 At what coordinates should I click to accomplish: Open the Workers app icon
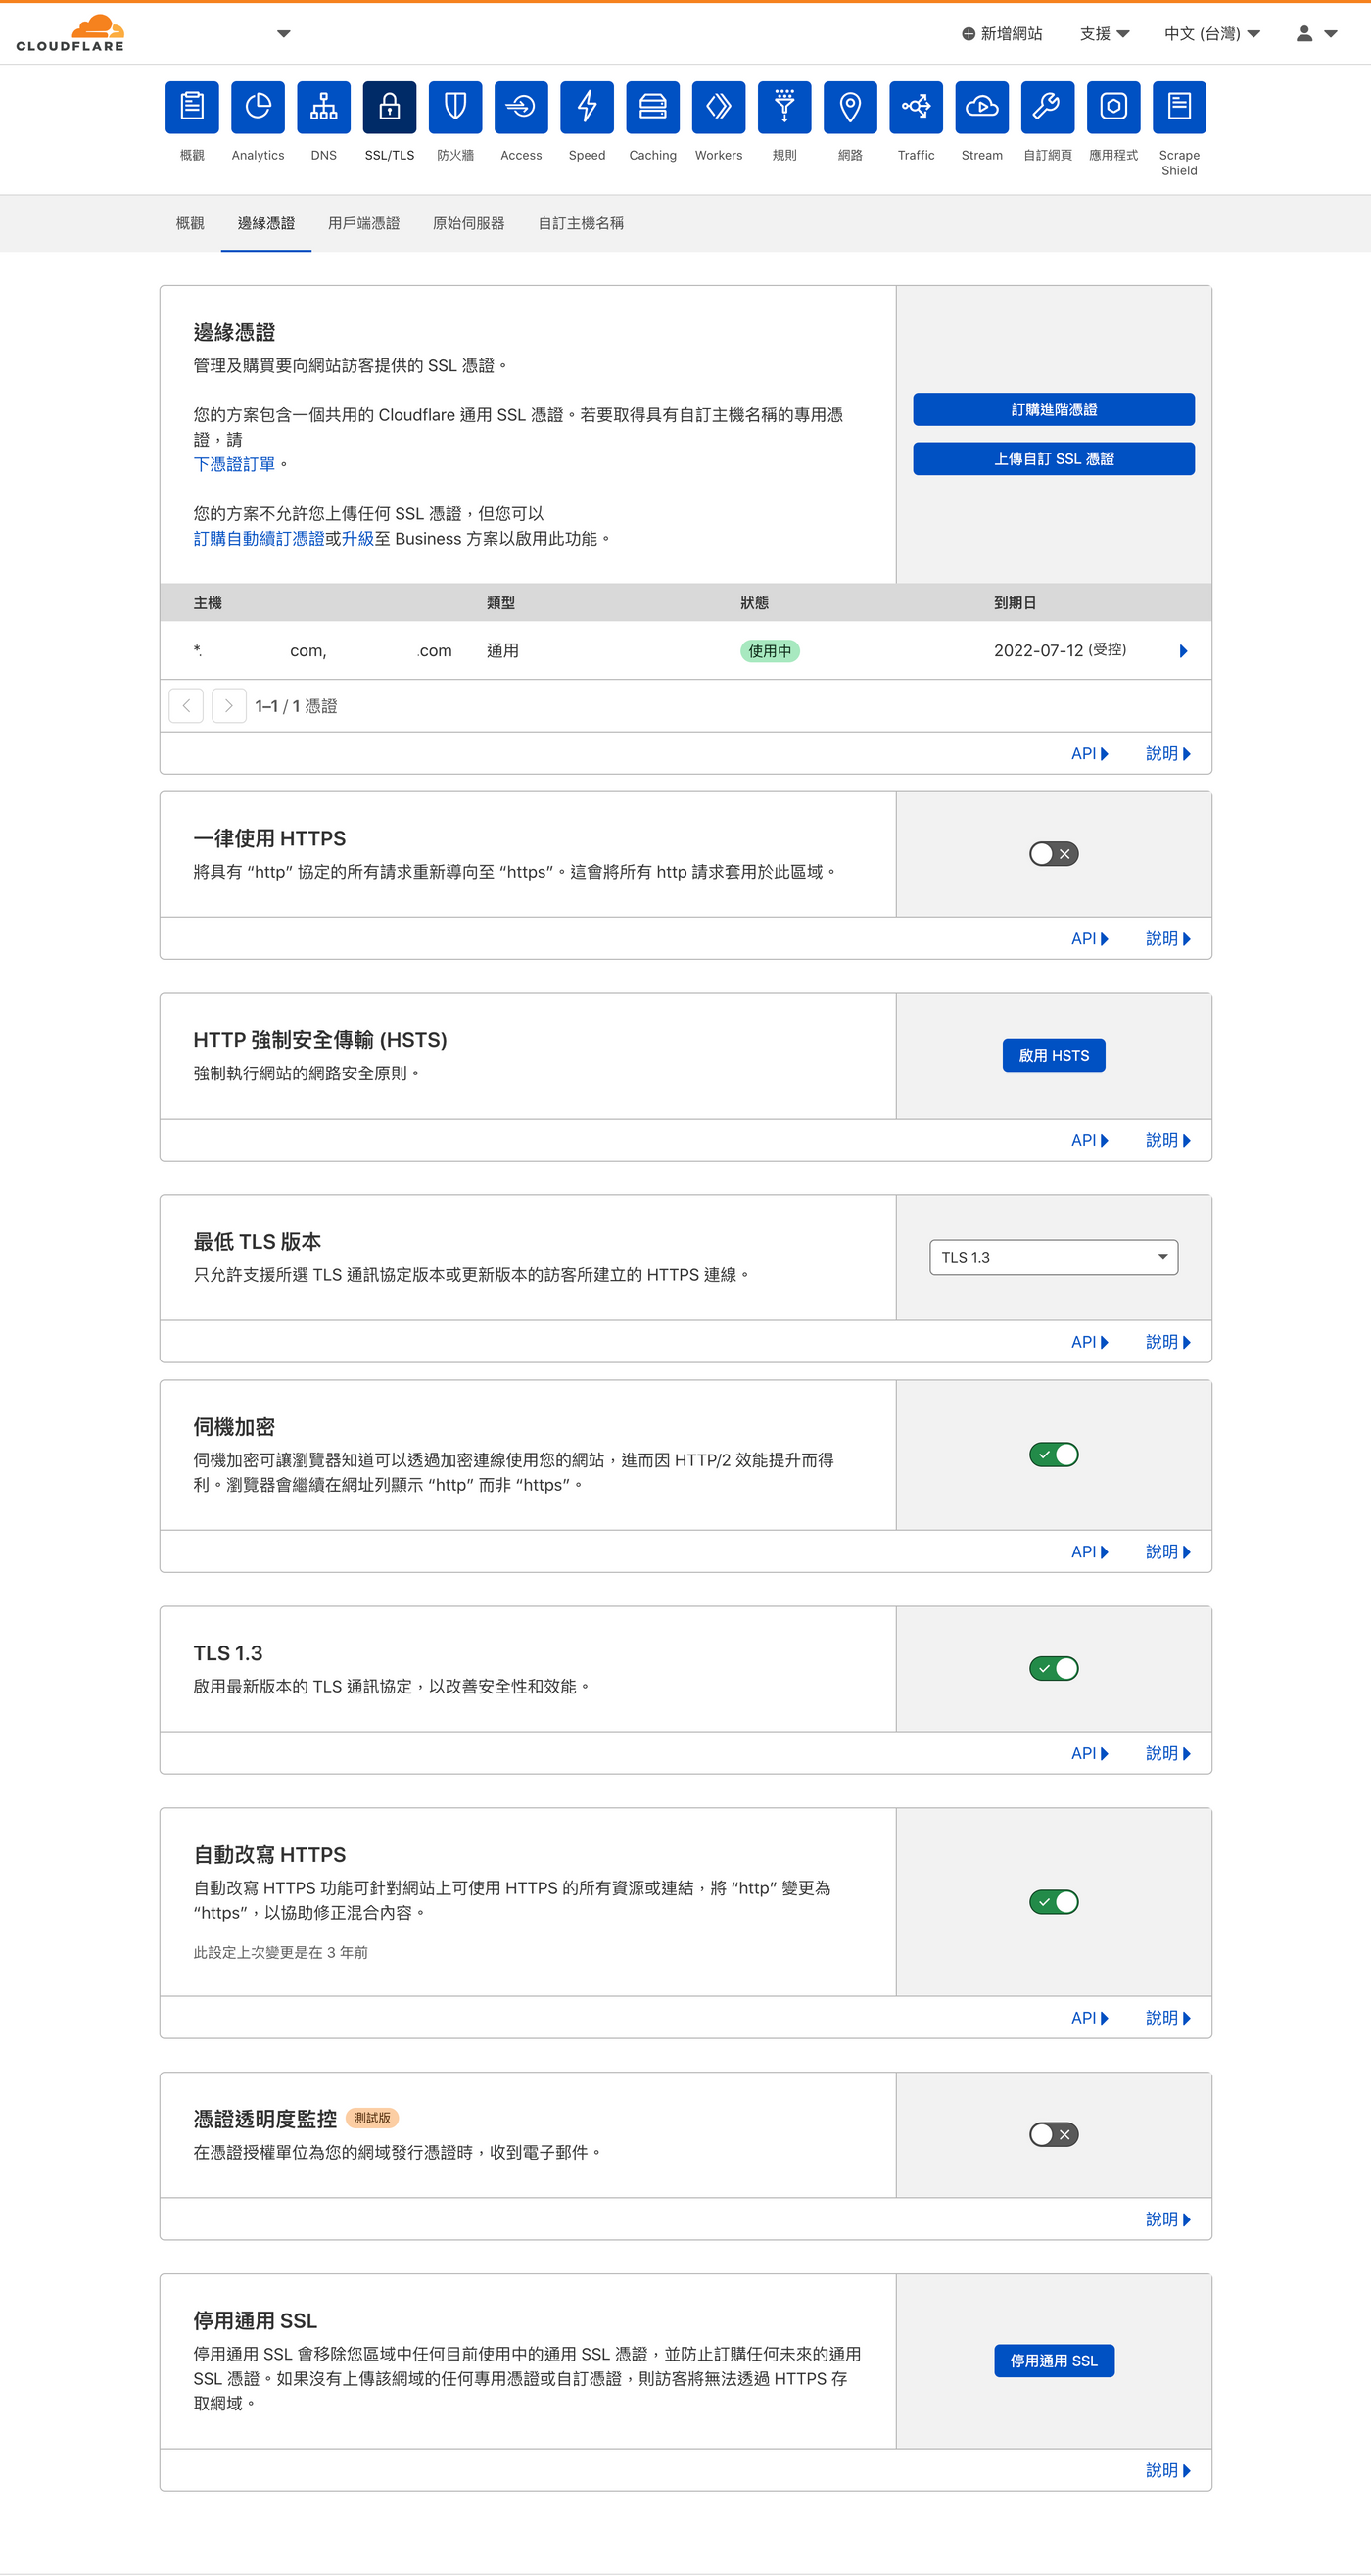[719, 107]
